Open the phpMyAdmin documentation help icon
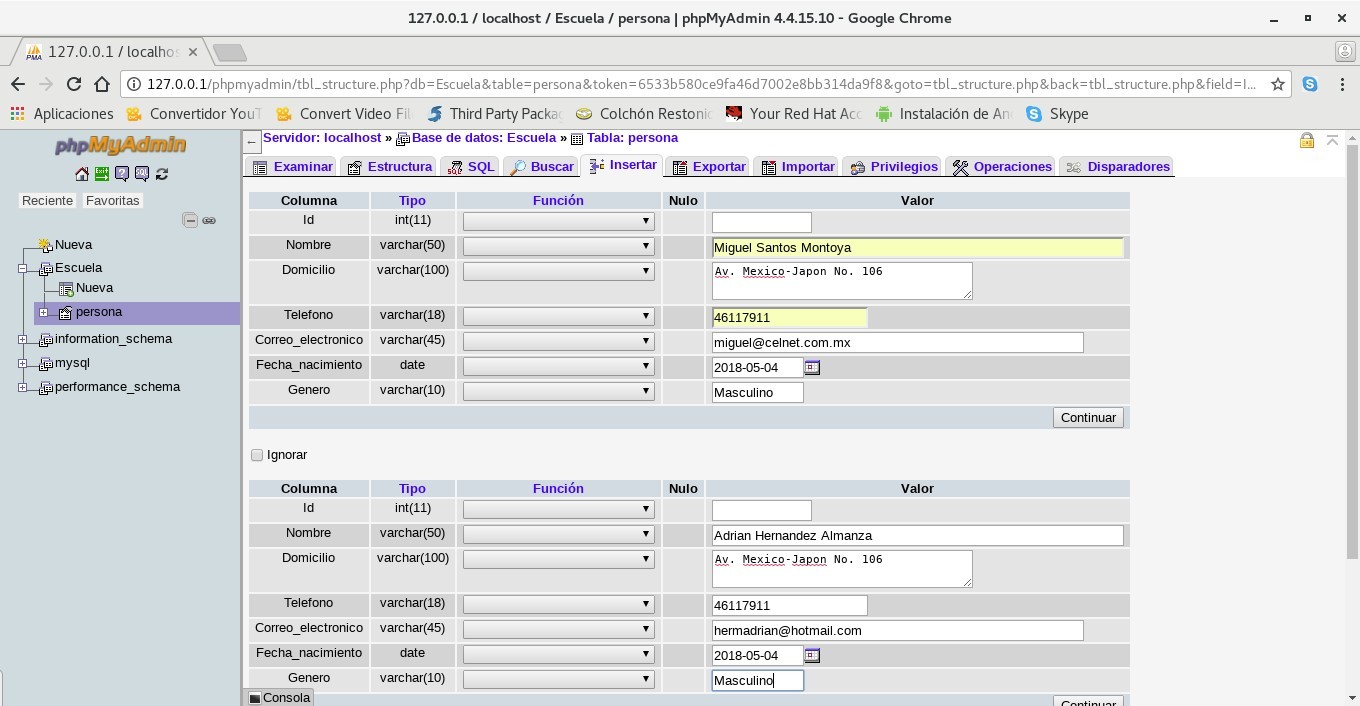1360x706 pixels. click(122, 174)
